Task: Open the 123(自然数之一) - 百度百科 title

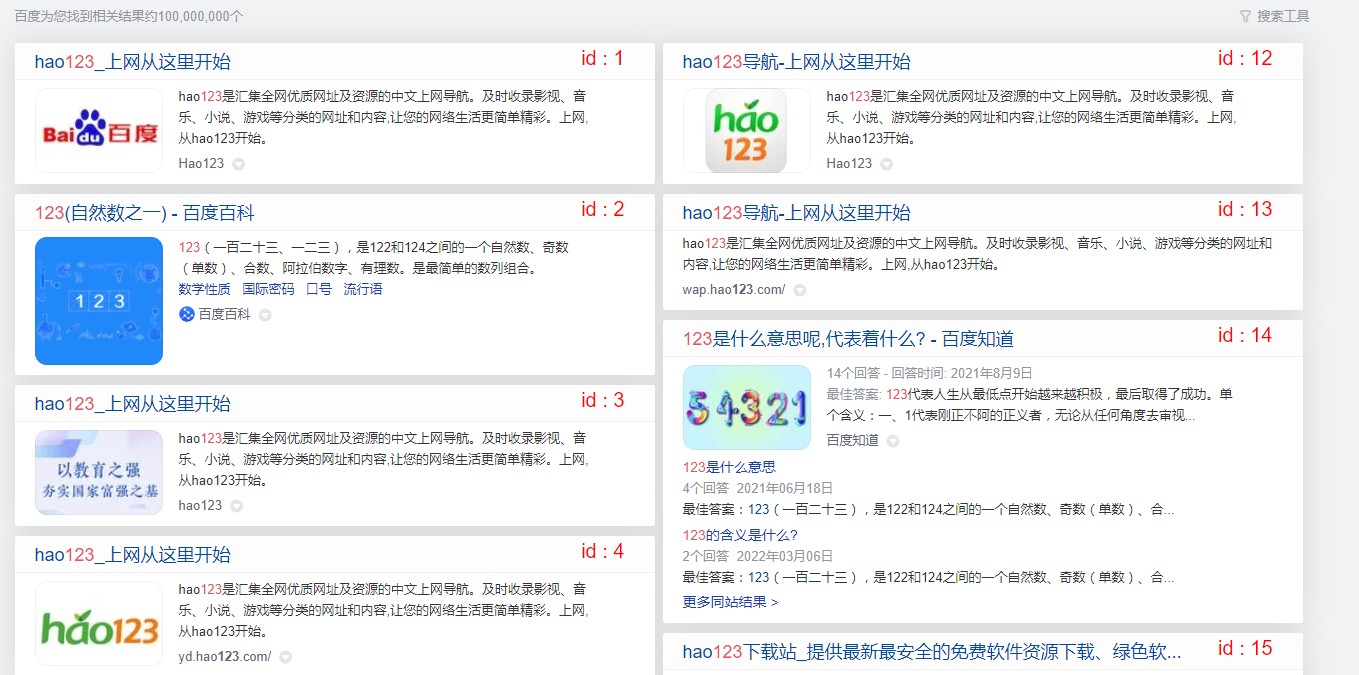Action: (144, 213)
